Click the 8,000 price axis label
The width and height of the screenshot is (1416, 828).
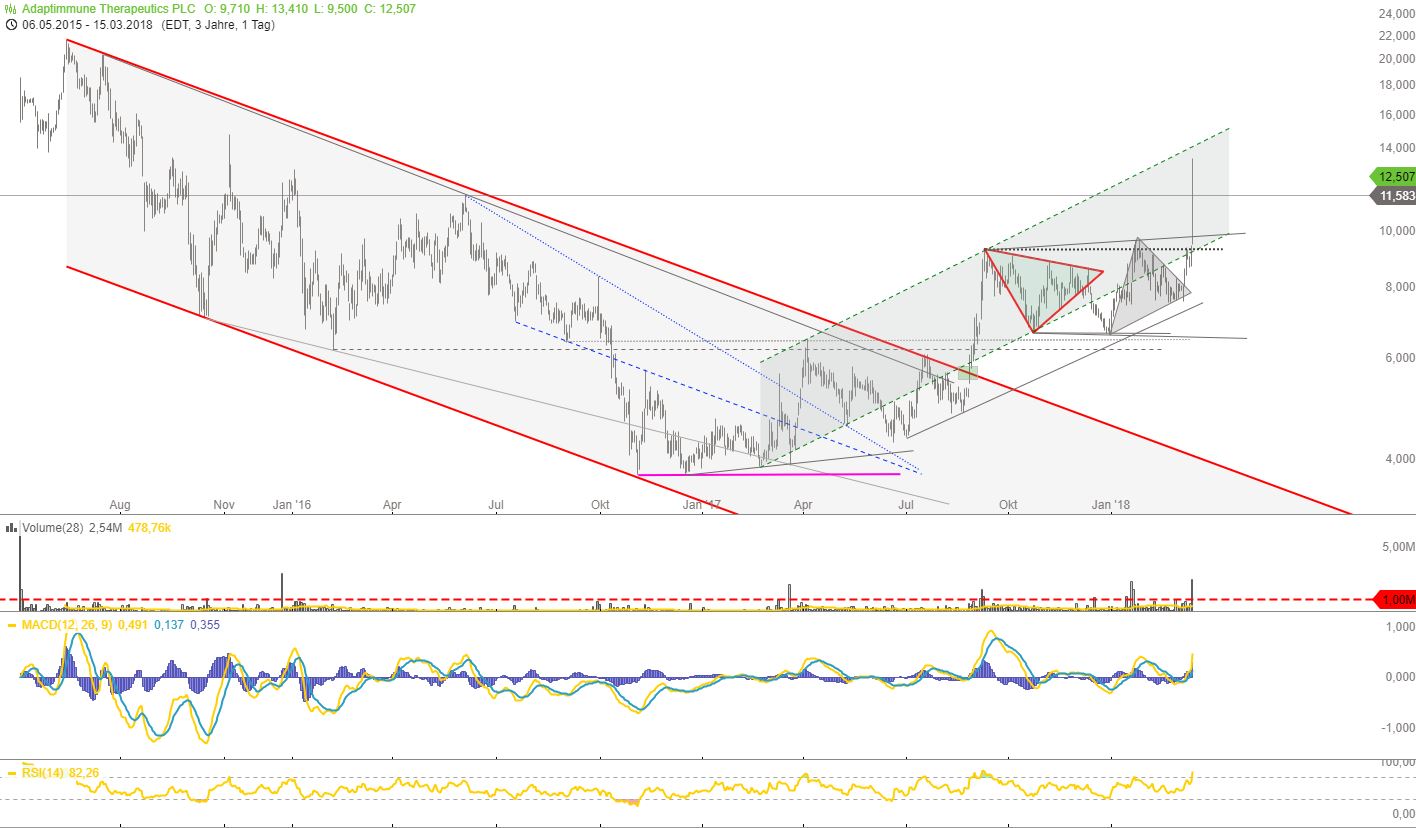pos(1399,287)
